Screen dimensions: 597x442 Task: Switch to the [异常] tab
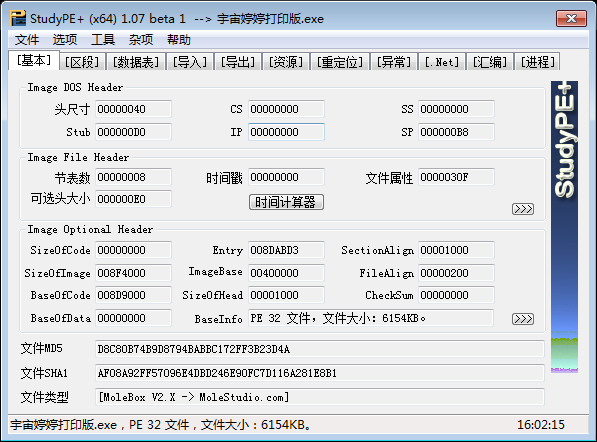tap(394, 62)
